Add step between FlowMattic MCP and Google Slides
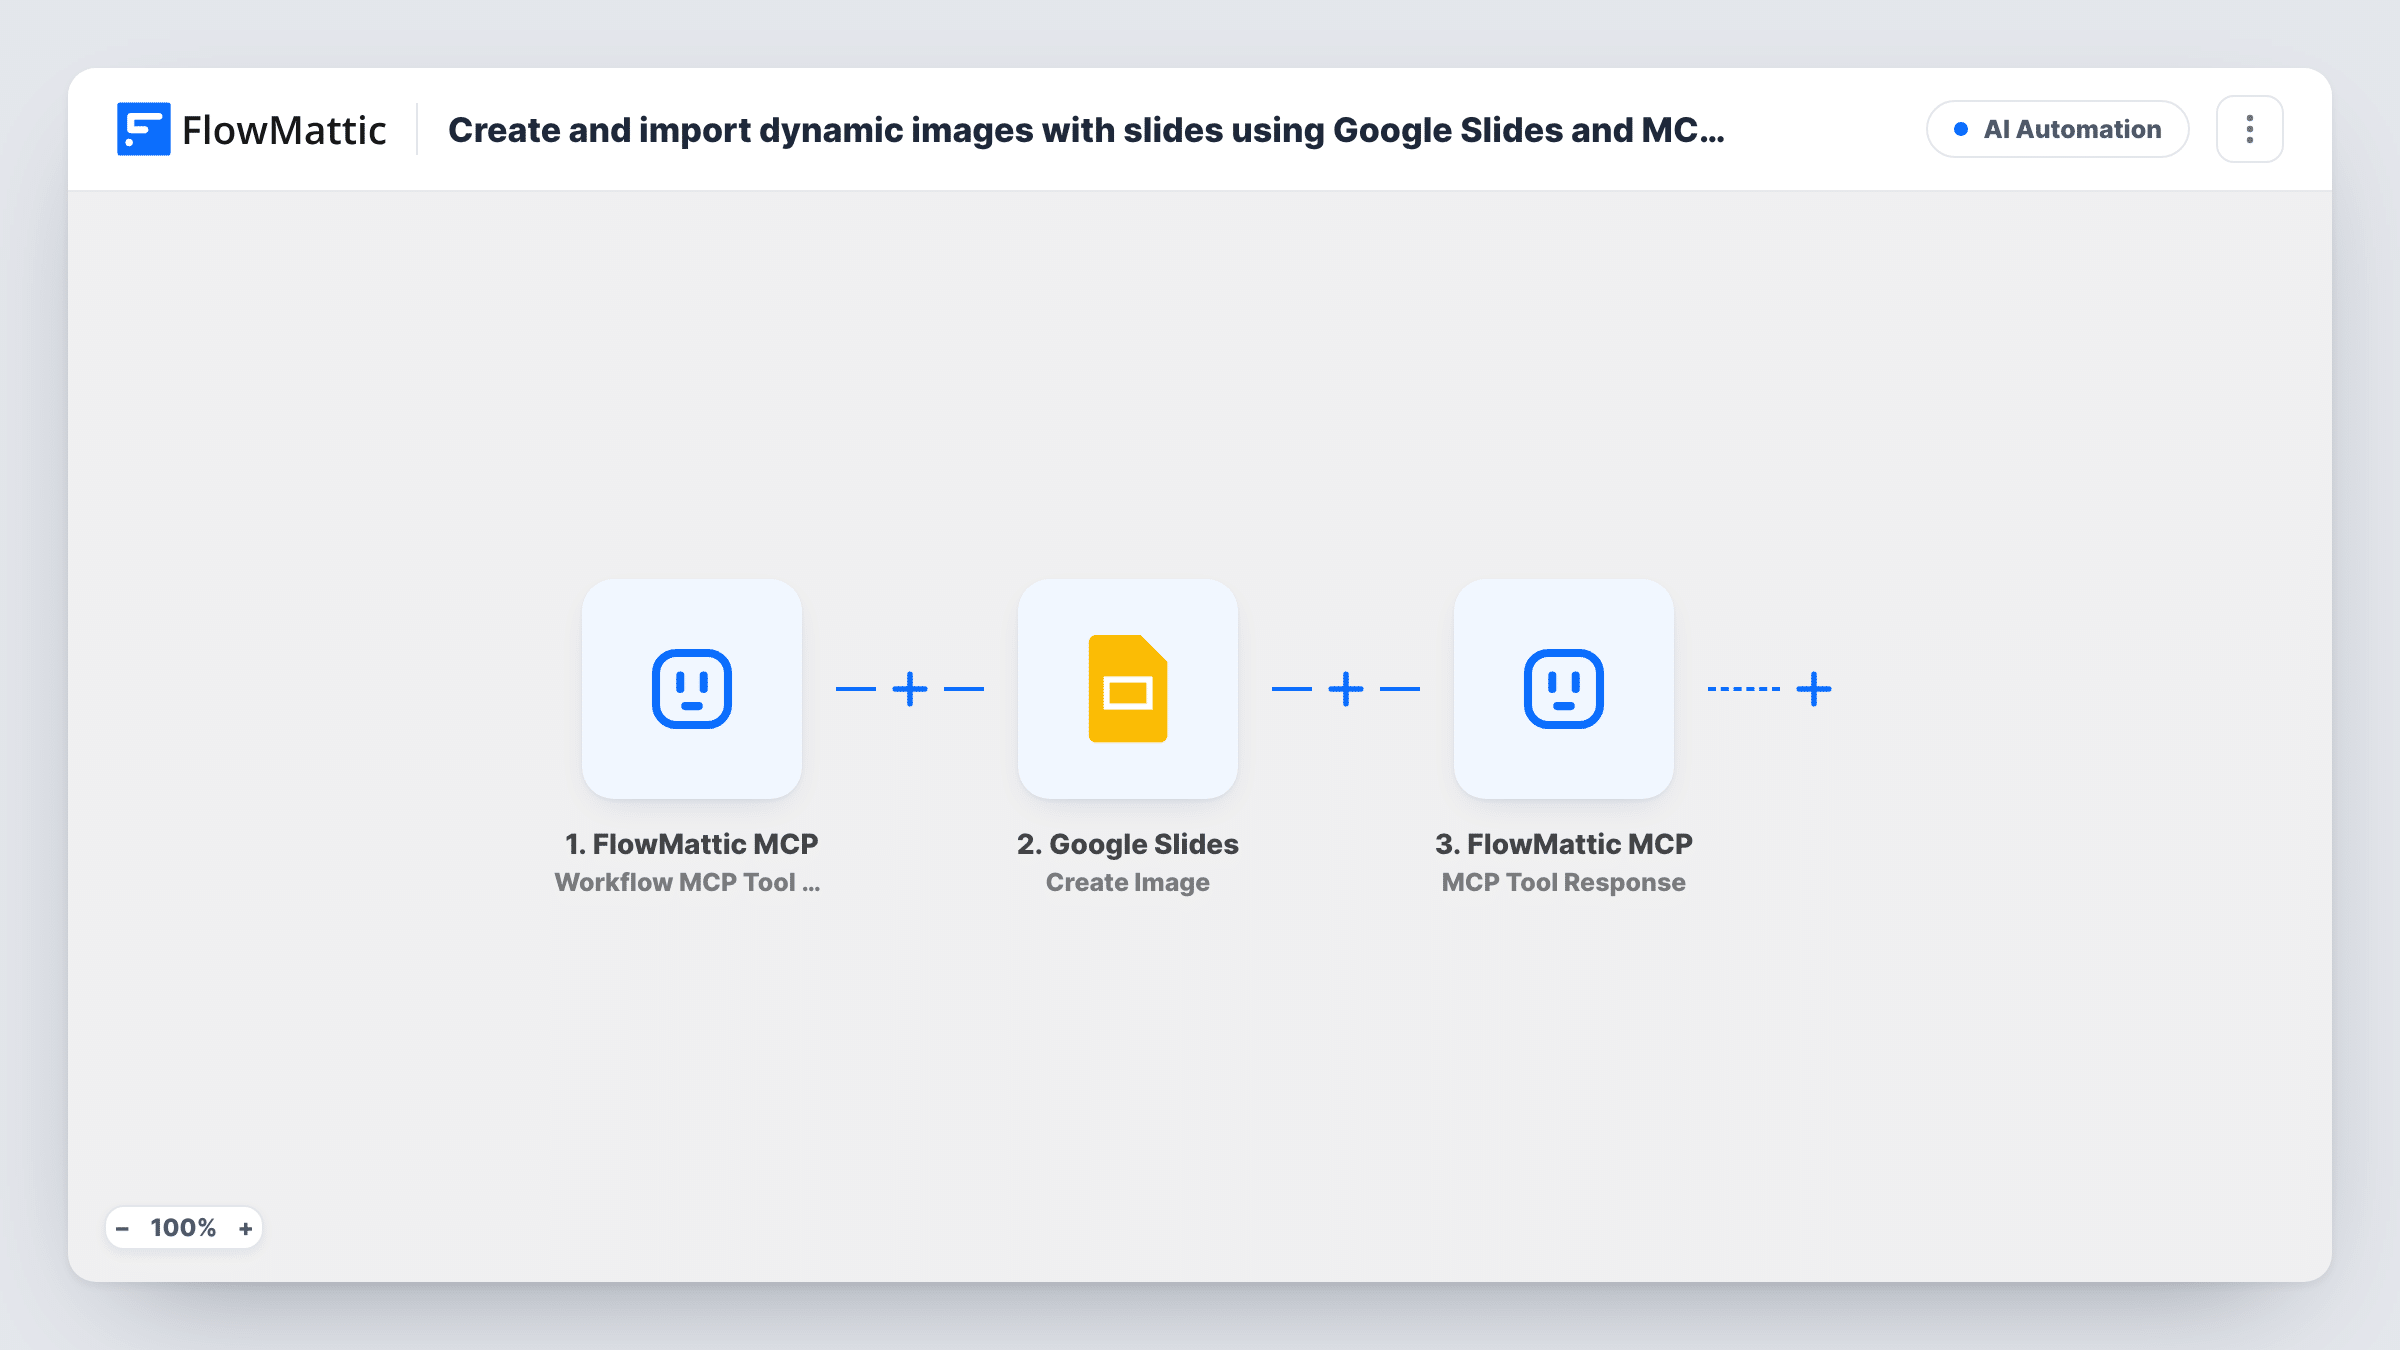2400x1350 pixels. (910, 689)
